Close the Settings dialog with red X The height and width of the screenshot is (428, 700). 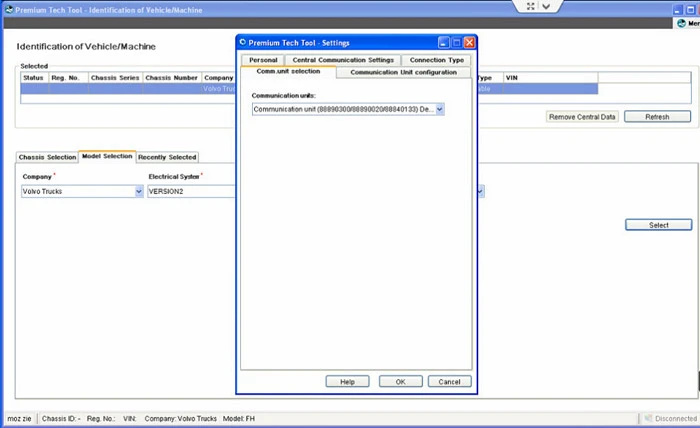pyautogui.click(x=469, y=42)
